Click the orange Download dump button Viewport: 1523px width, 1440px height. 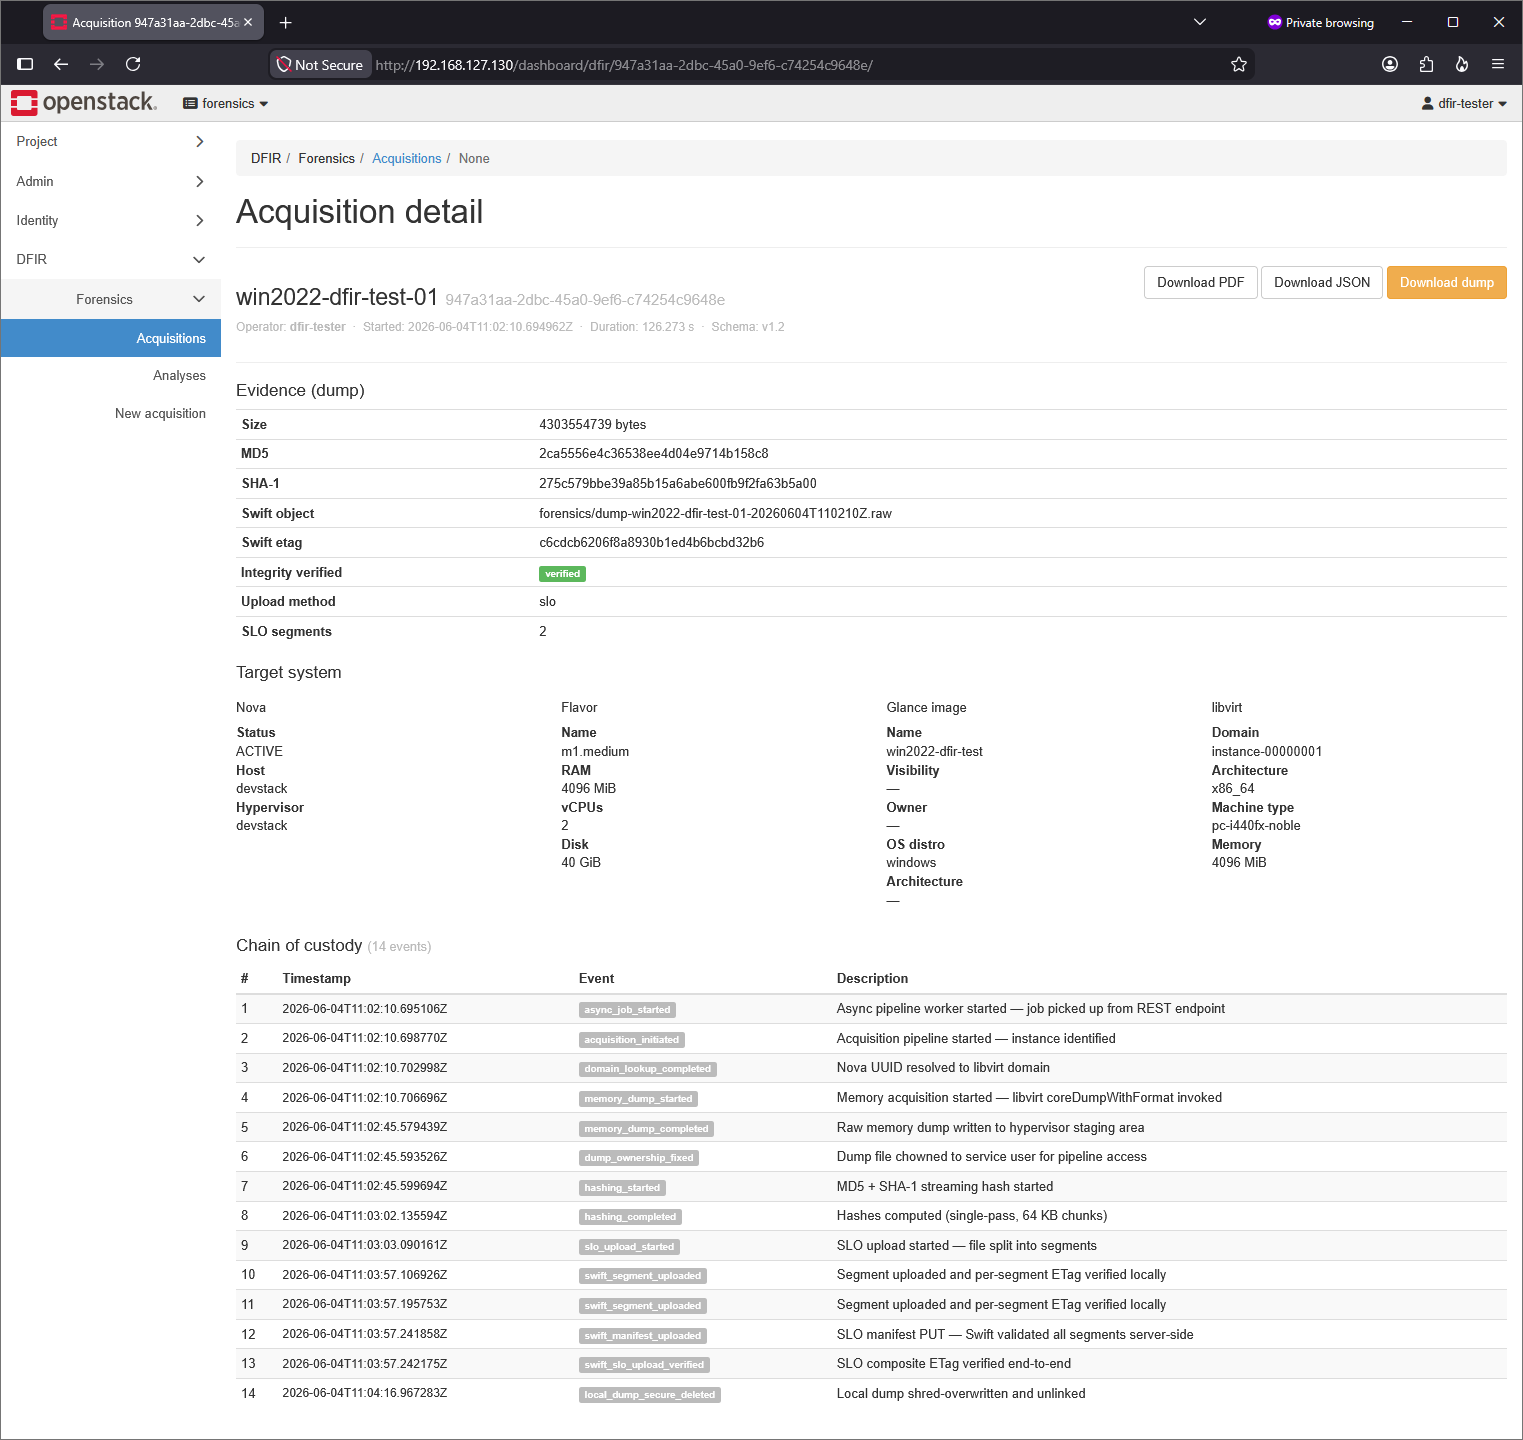point(1446,282)
